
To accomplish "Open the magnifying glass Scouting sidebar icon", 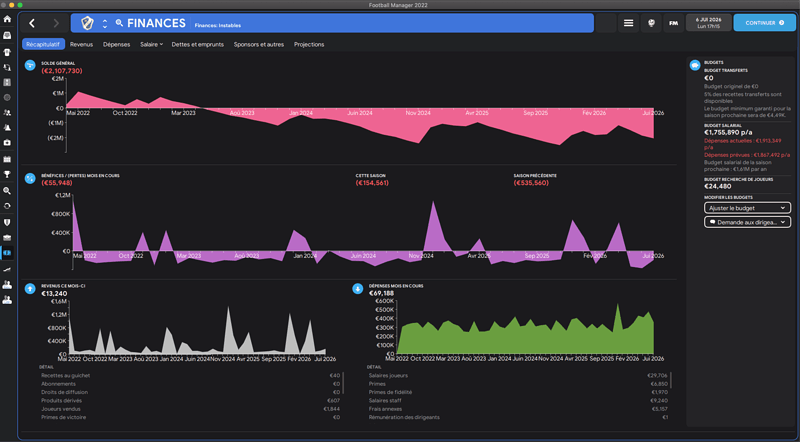I will click(8, 189).
